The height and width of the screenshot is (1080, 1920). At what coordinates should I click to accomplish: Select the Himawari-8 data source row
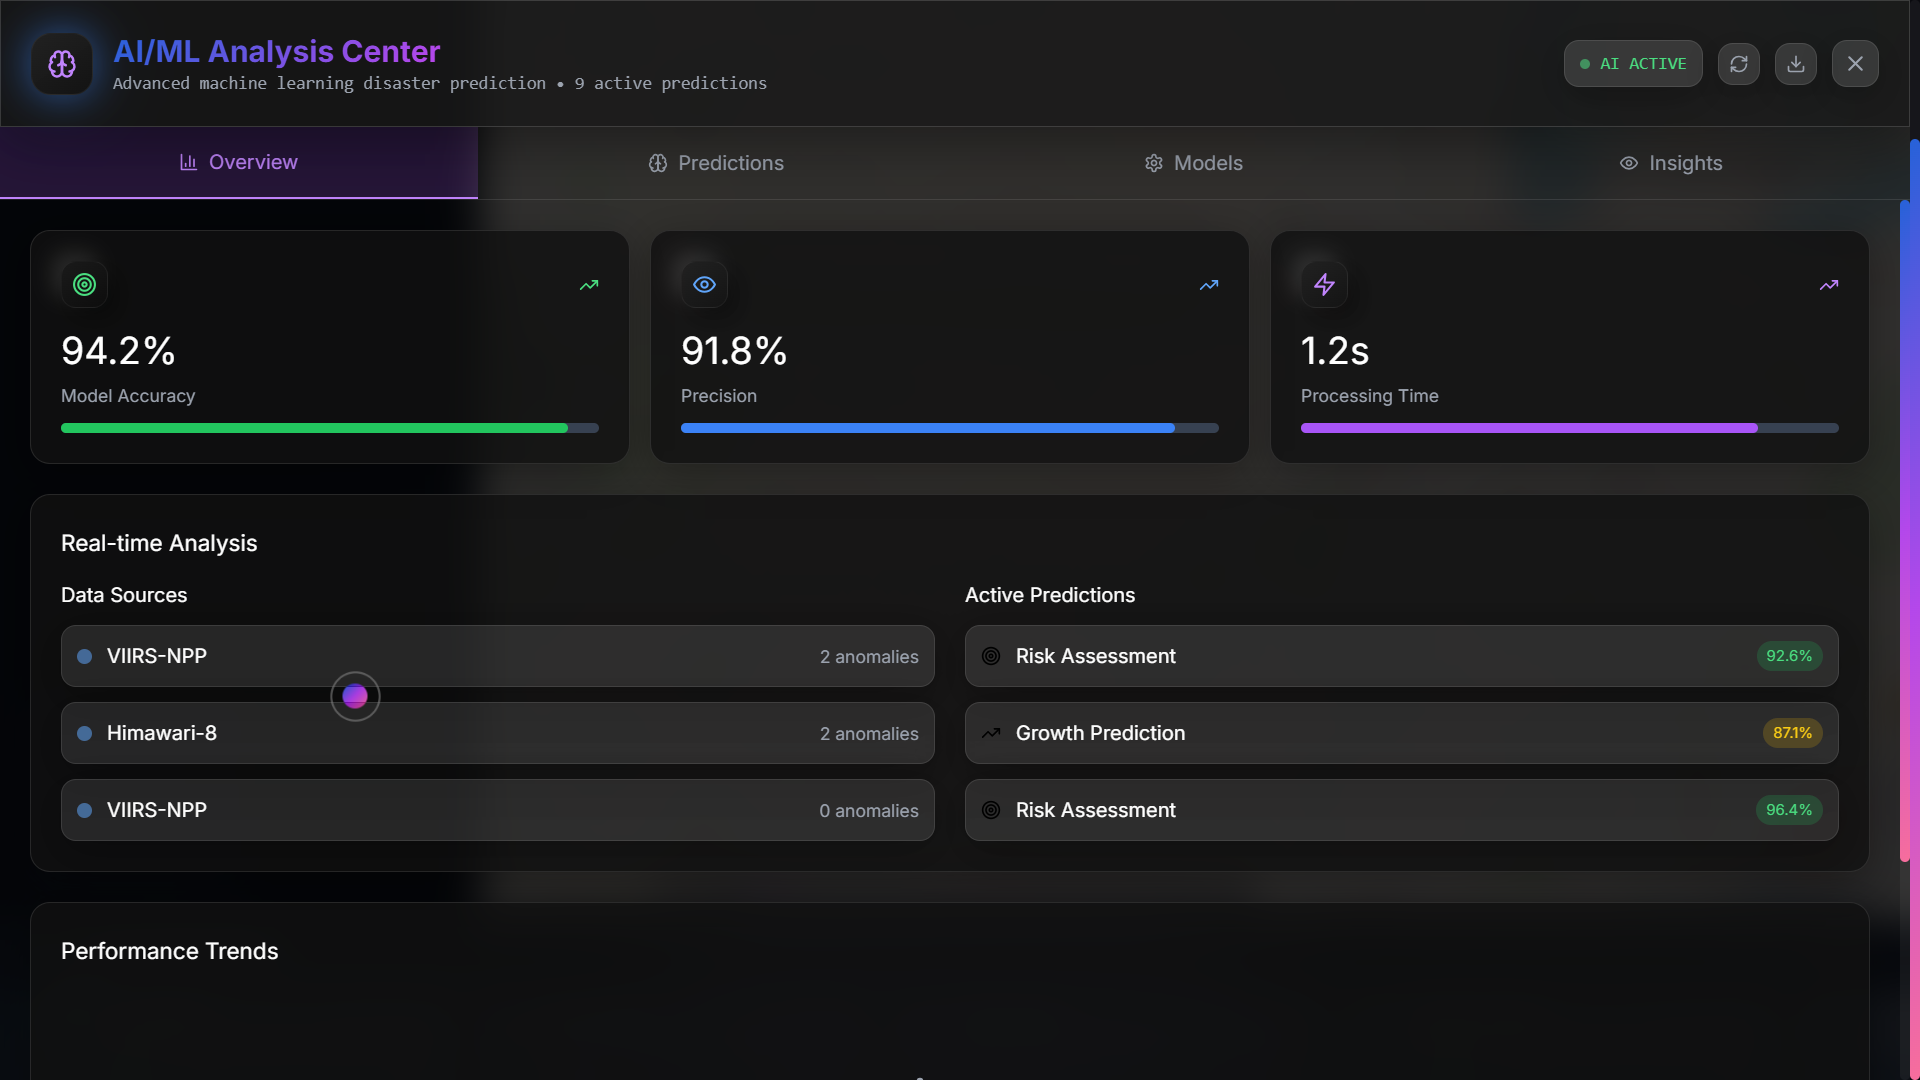[497, 733]
